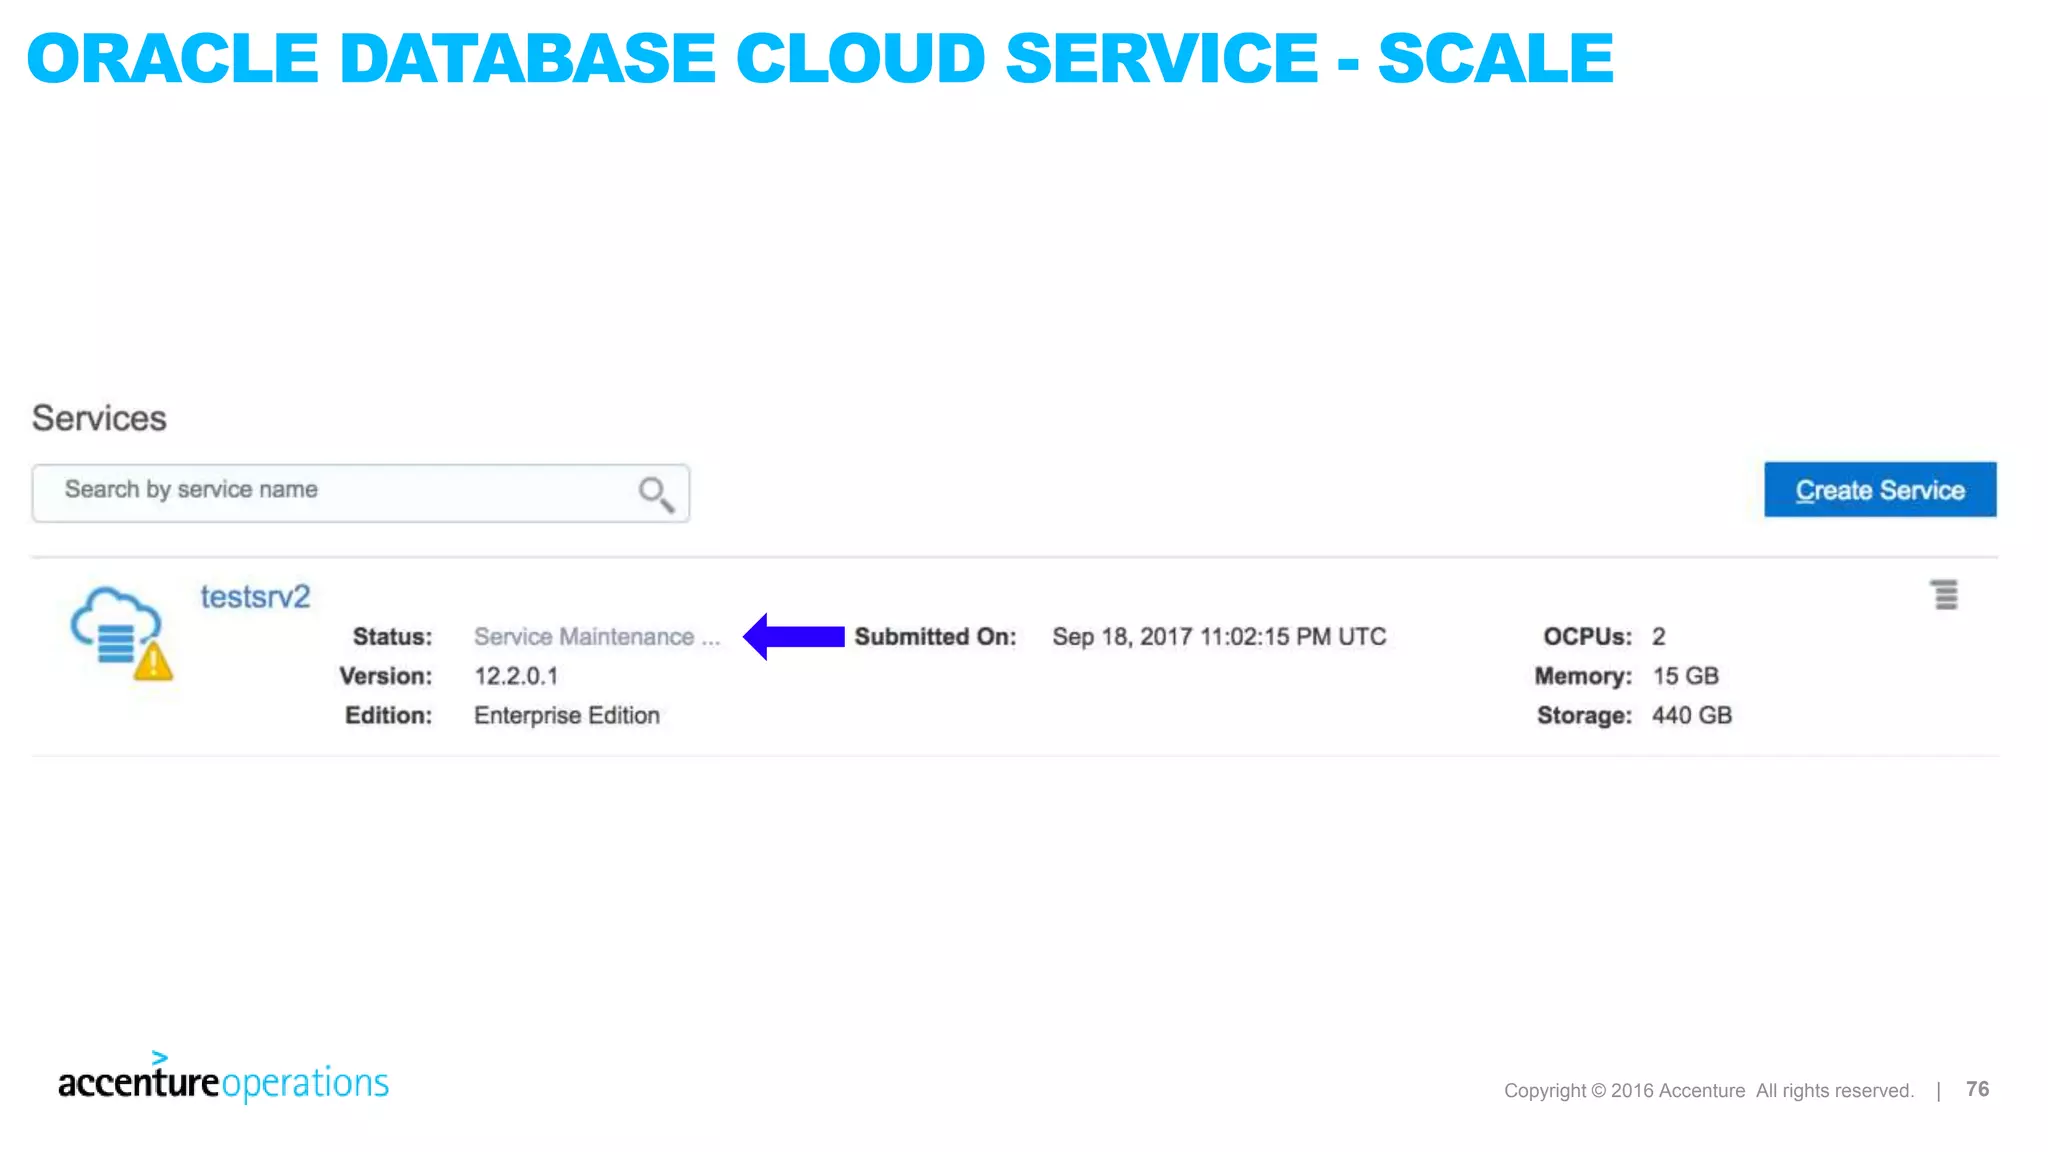2048x1152 pixels.
Task: Click the Create Service button
Action: 1880,490
